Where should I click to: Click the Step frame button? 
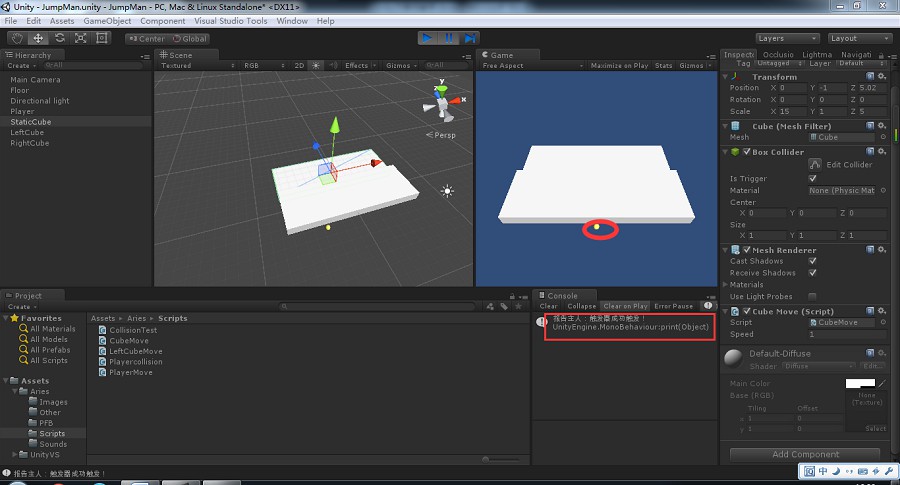(470, 38)
